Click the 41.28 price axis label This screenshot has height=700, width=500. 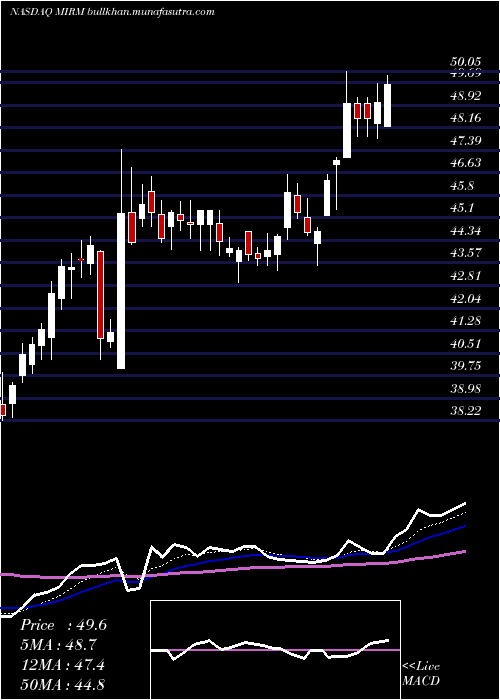click(465, 321)
